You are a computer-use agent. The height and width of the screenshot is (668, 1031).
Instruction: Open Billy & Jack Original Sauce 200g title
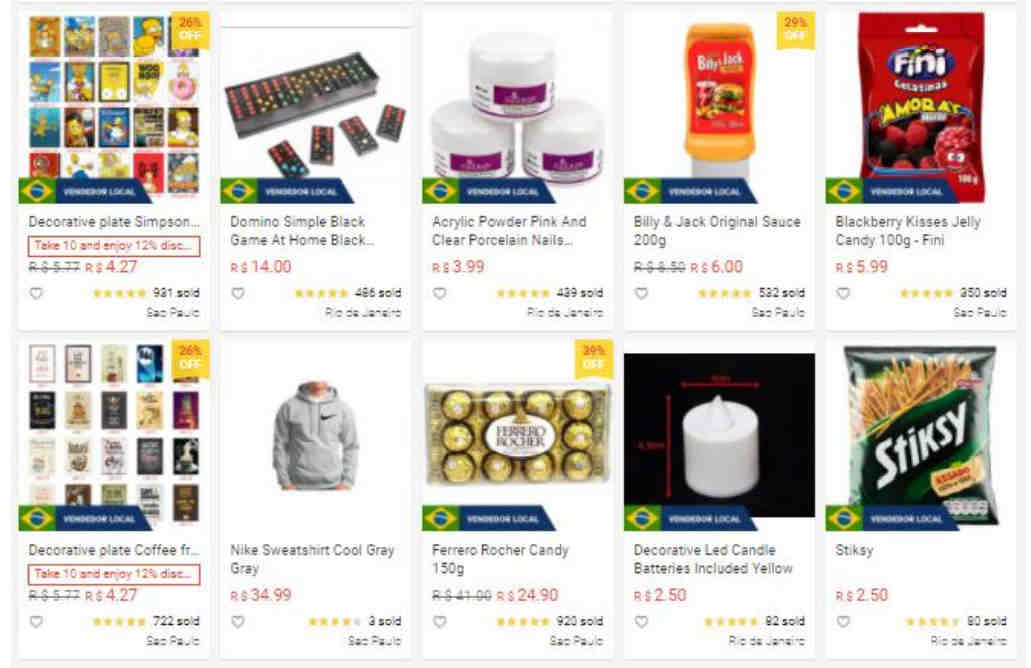point(717,231)
